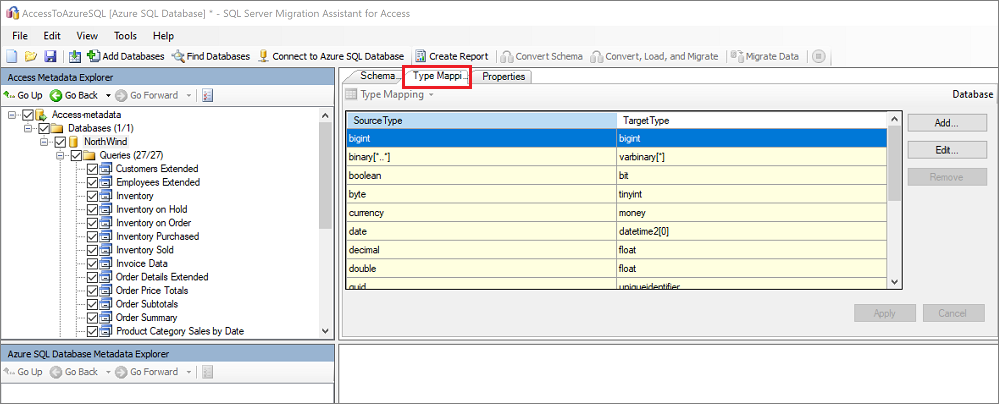
Task: Open the Tools menu
Action: point(125,35)
